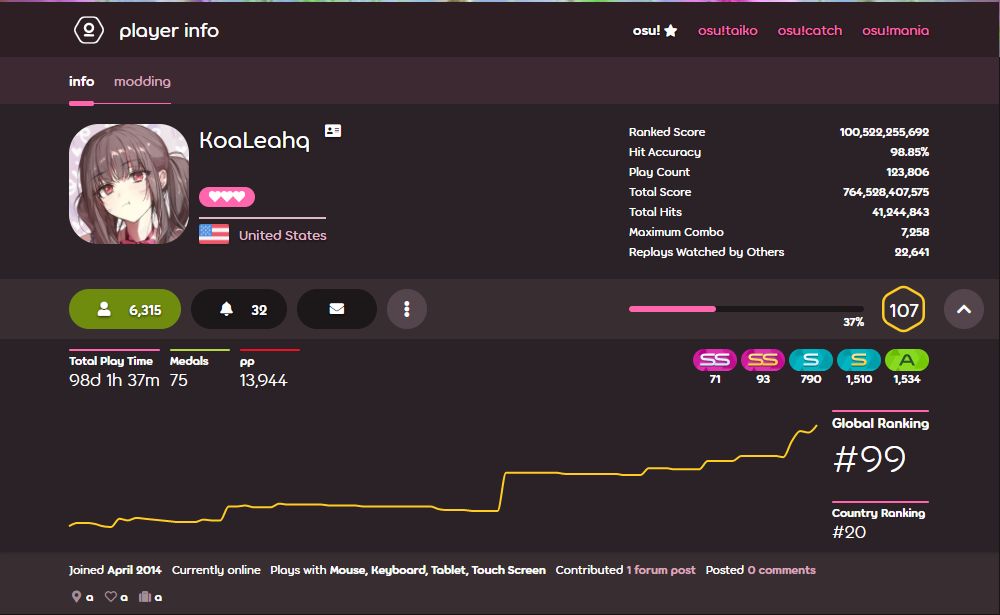Click the silver S grade badge
This screenshot has height=615, width=1000.
coord(811,360)
